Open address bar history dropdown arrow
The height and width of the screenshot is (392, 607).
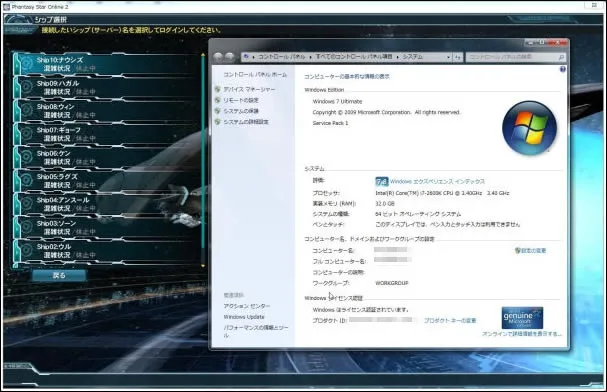[448, 57]
